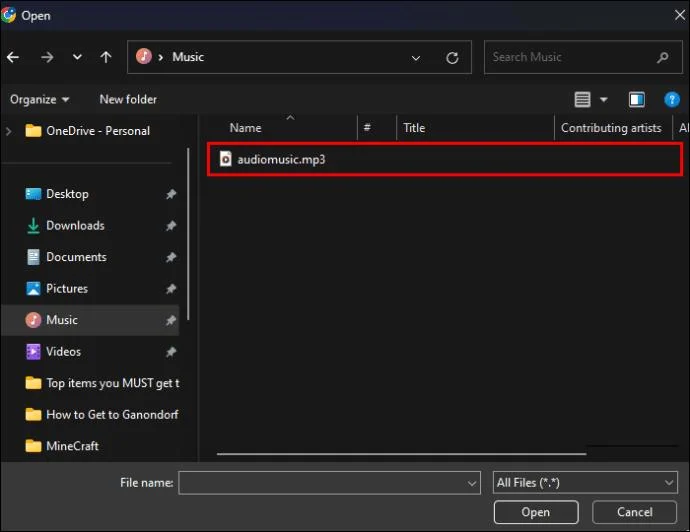Select Music in the sidebar
The image size is (690, 532).
(91, 320)
